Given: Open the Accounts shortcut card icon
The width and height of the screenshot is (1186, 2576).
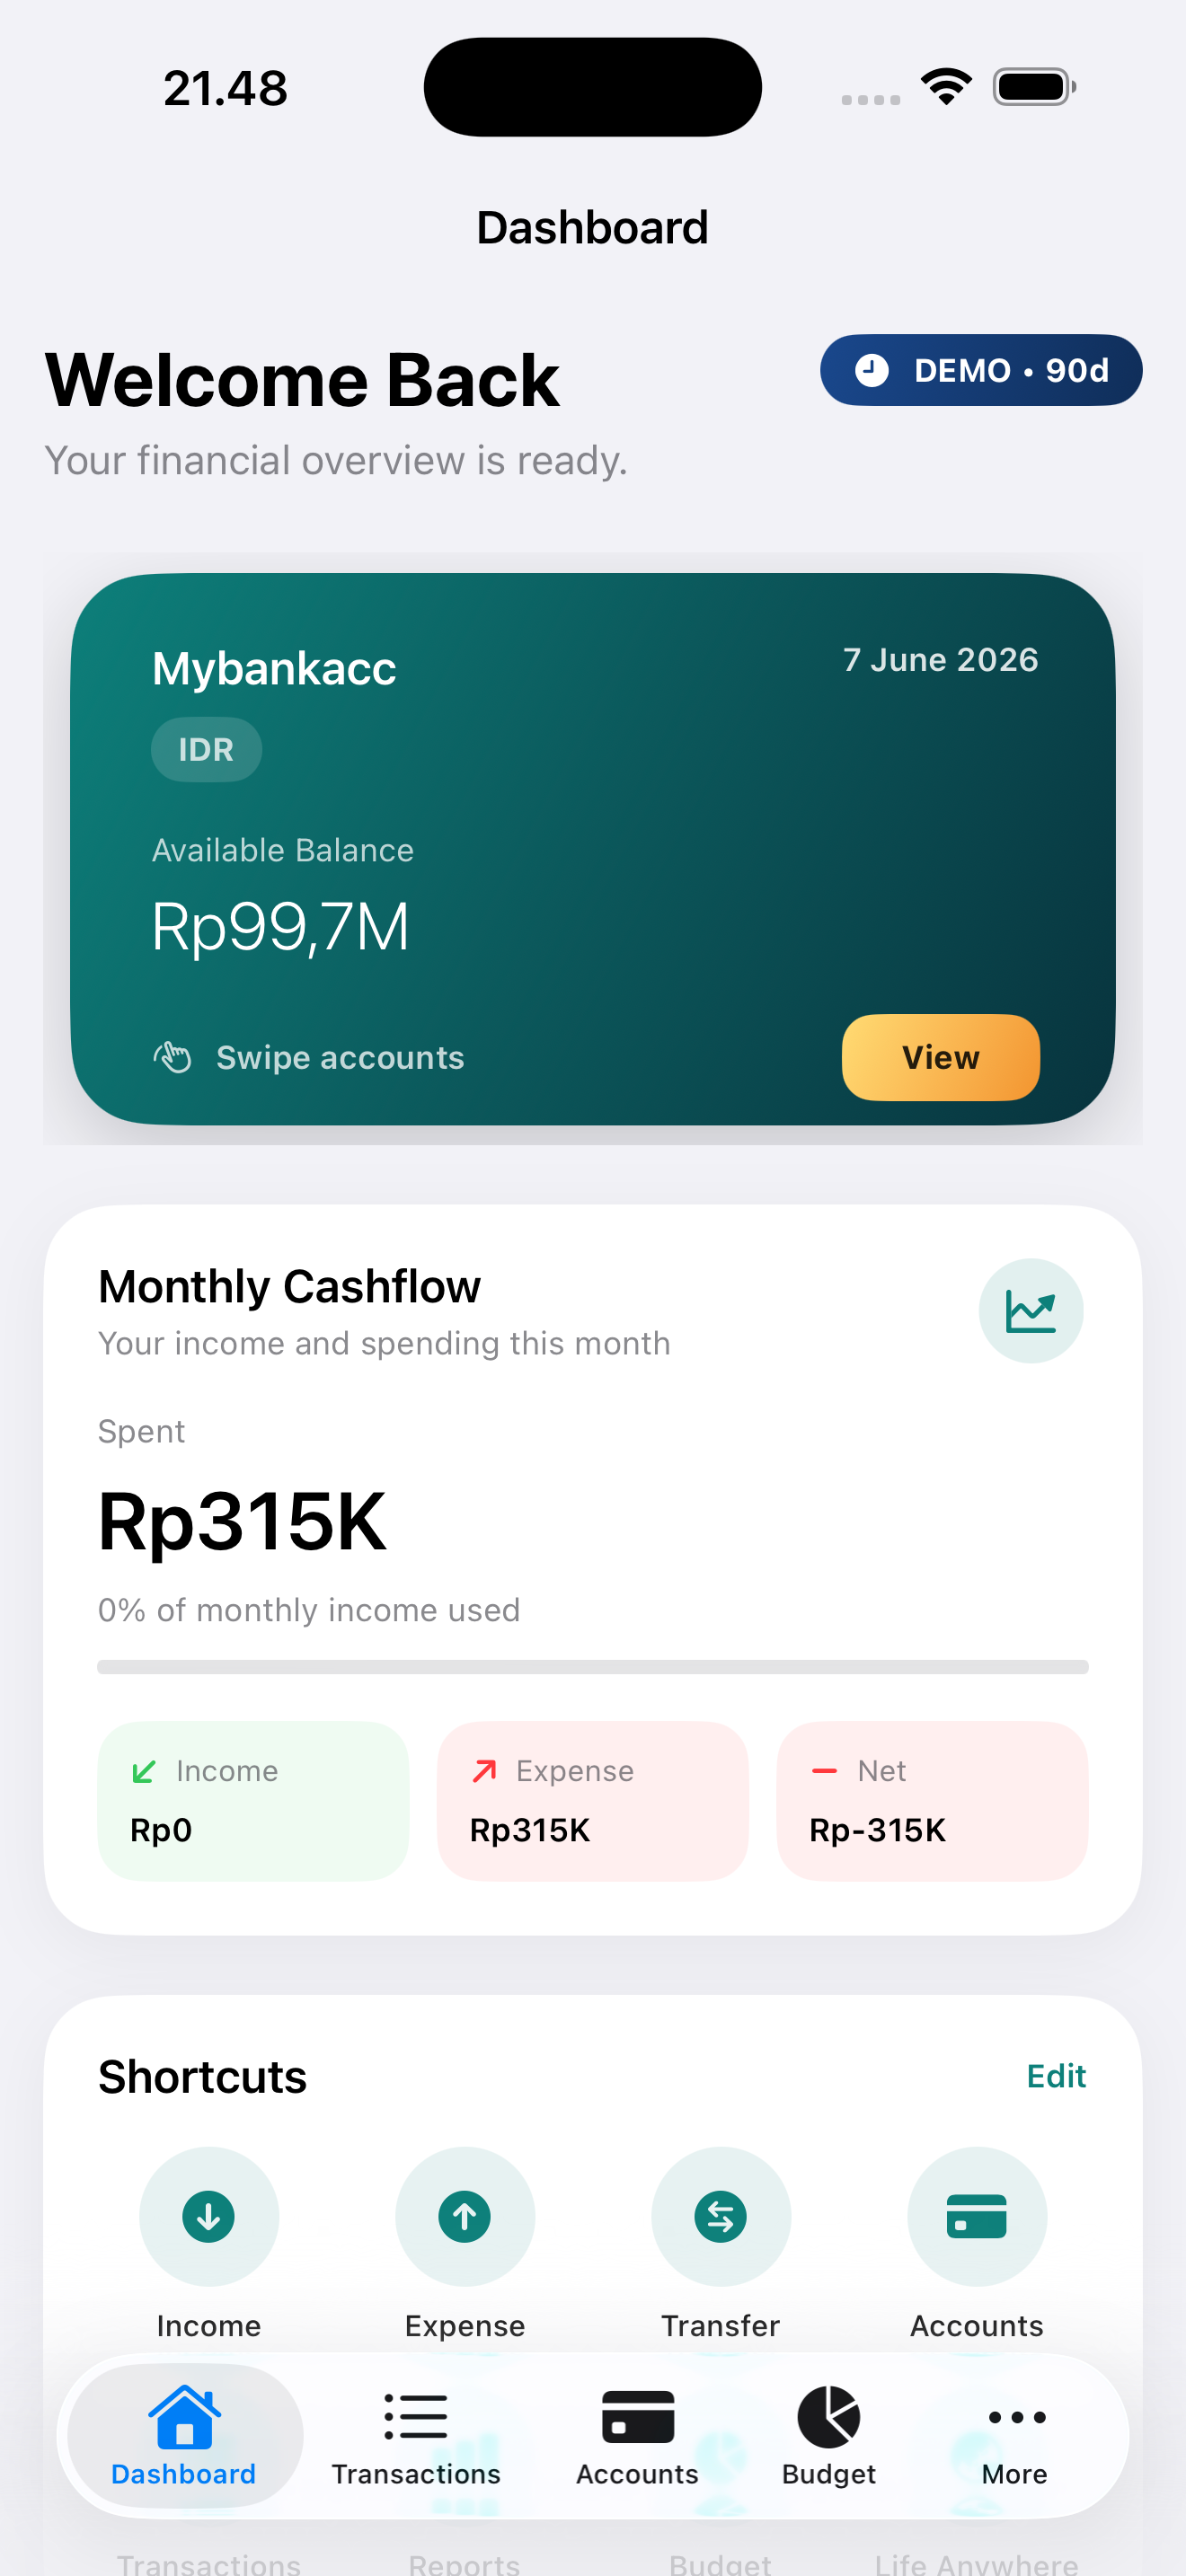Looking at the screenshot, I should click(x=976, y=2216).
